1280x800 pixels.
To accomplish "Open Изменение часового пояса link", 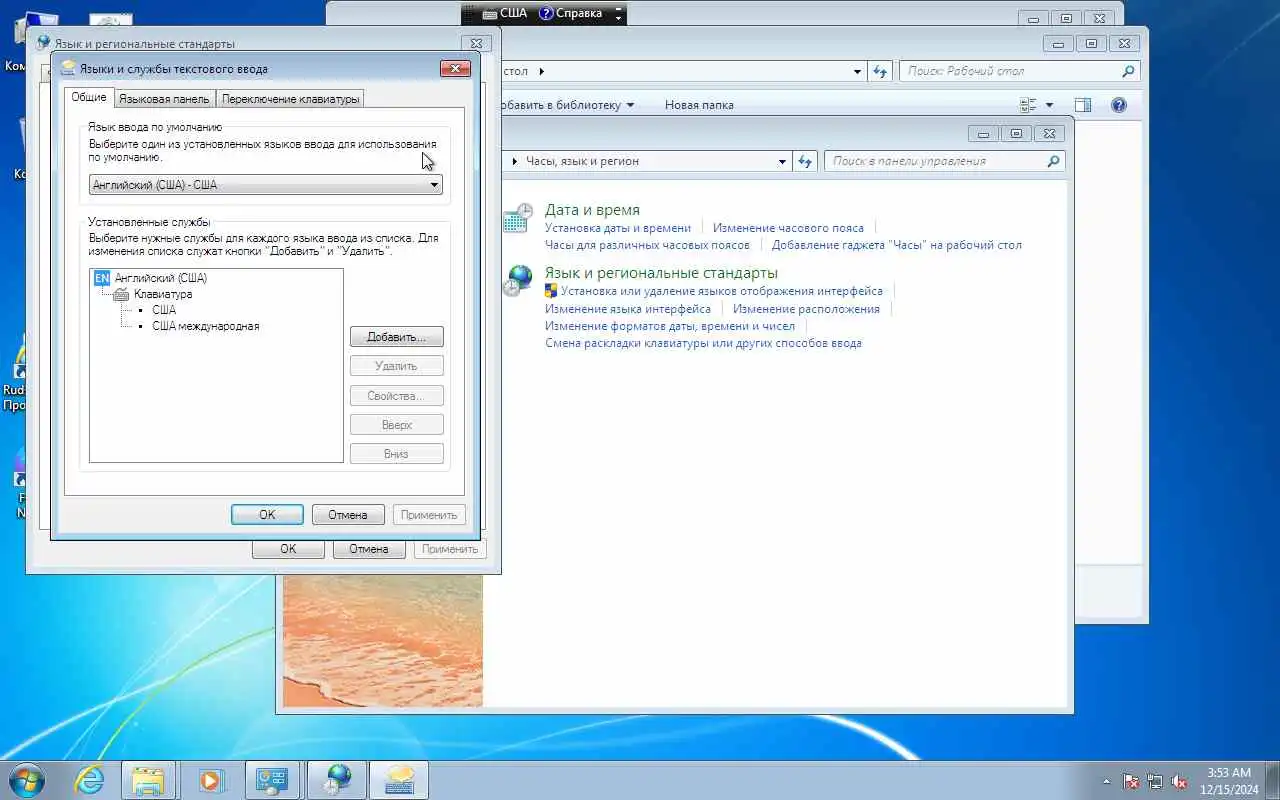I will [788, 228].
